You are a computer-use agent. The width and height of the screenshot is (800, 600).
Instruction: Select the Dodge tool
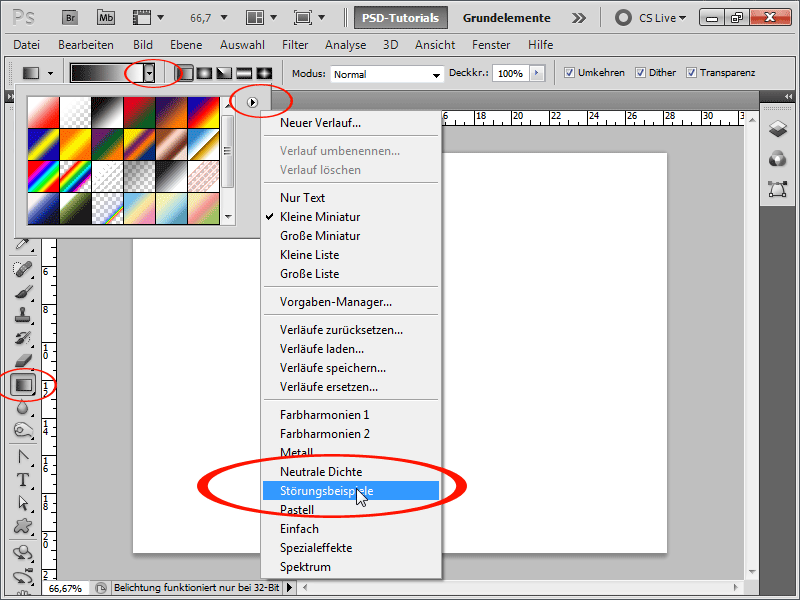(x=22, y=431)
